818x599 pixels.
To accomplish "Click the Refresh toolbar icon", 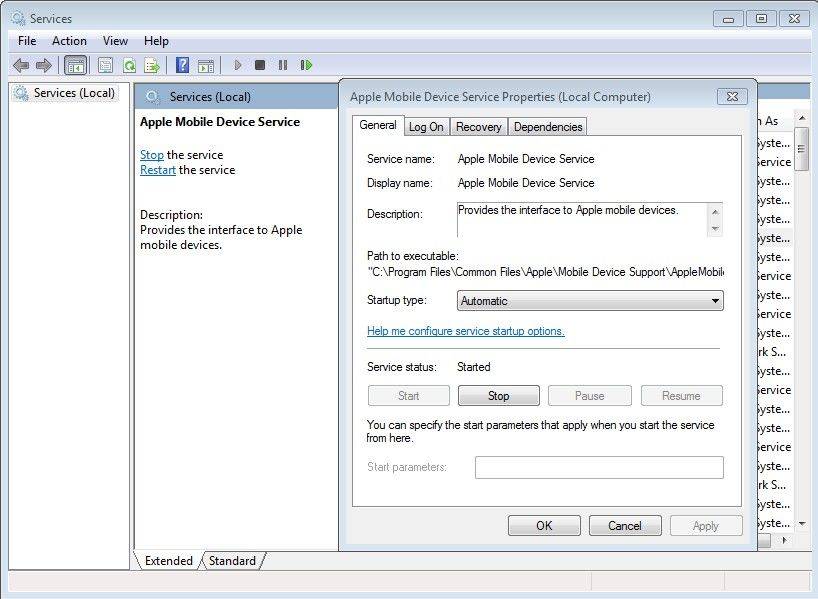I will pos(129,66).
